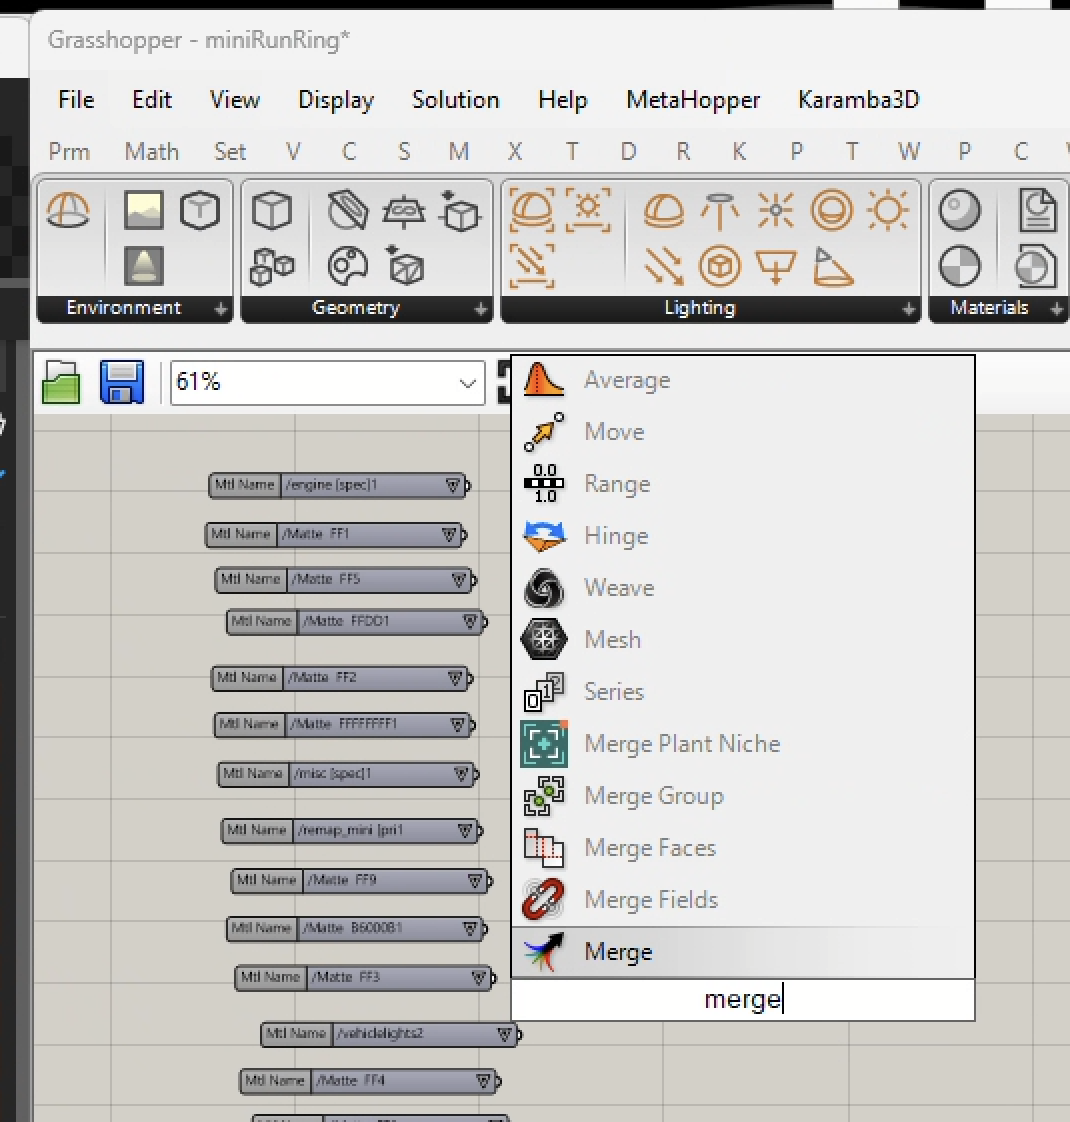Screen dimensions: 1070x1122
Task: Click the Open file folder icon
Action: point(61,382)
